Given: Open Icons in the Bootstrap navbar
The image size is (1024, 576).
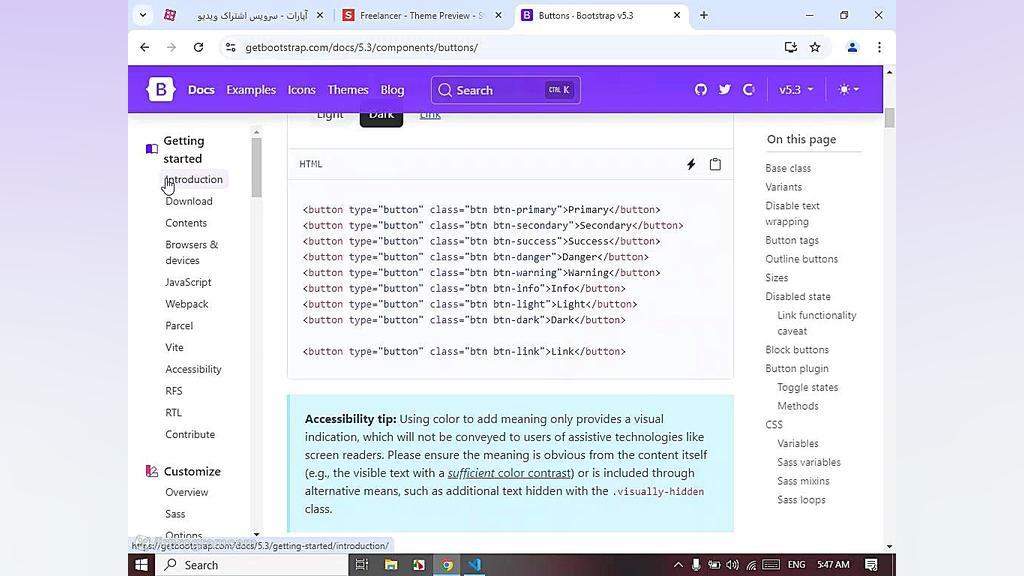Looking at the screenshot, I should coord(302,90).
